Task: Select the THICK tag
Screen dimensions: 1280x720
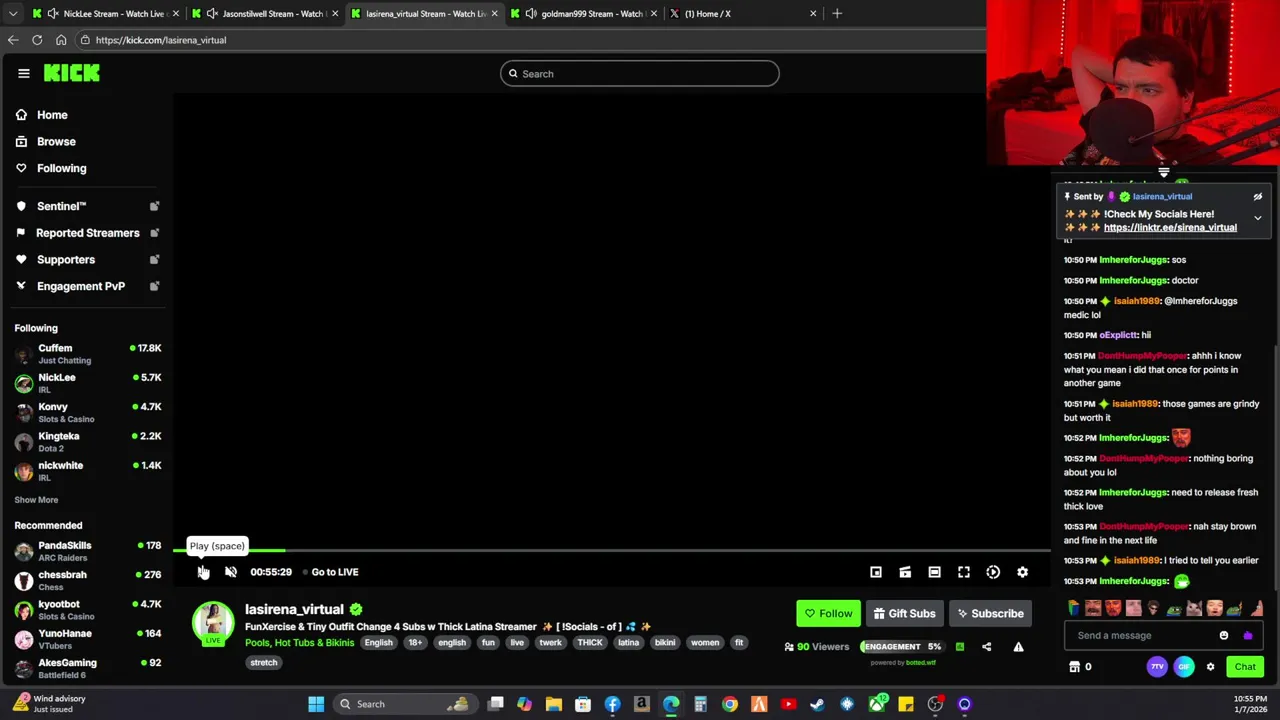Action: tap(589, 643)
